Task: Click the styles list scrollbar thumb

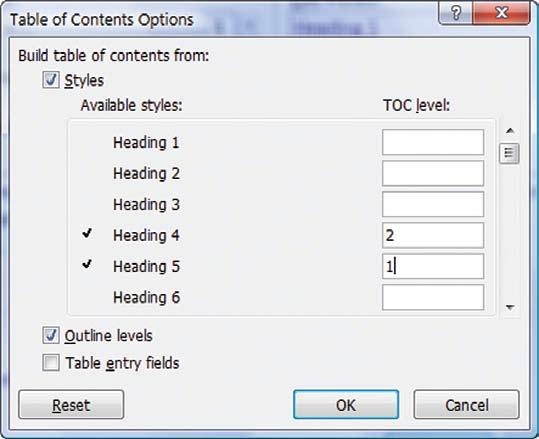Action: click(509, 153)
